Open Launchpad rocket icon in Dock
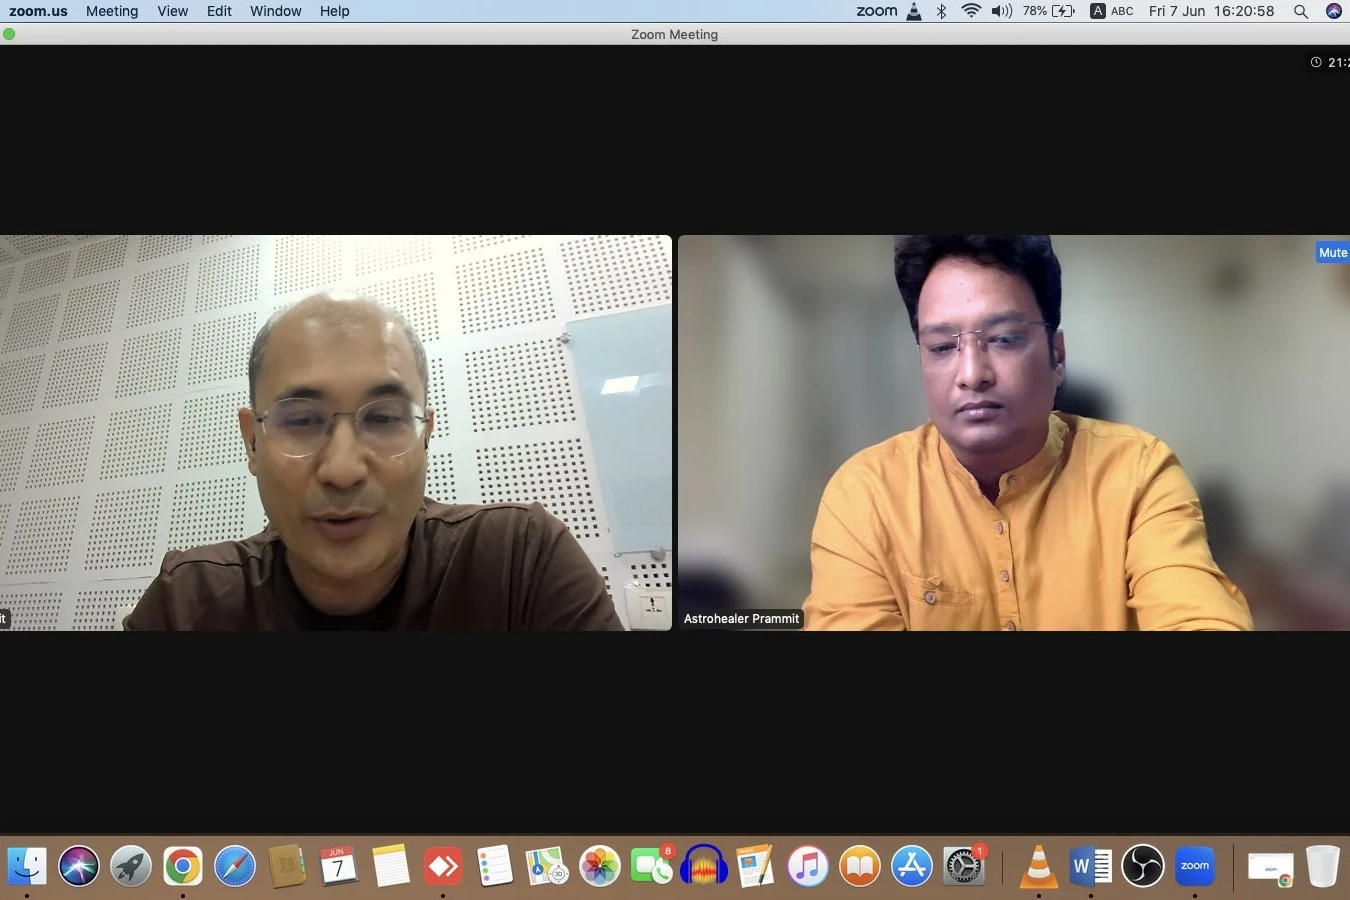 (131, 866)
